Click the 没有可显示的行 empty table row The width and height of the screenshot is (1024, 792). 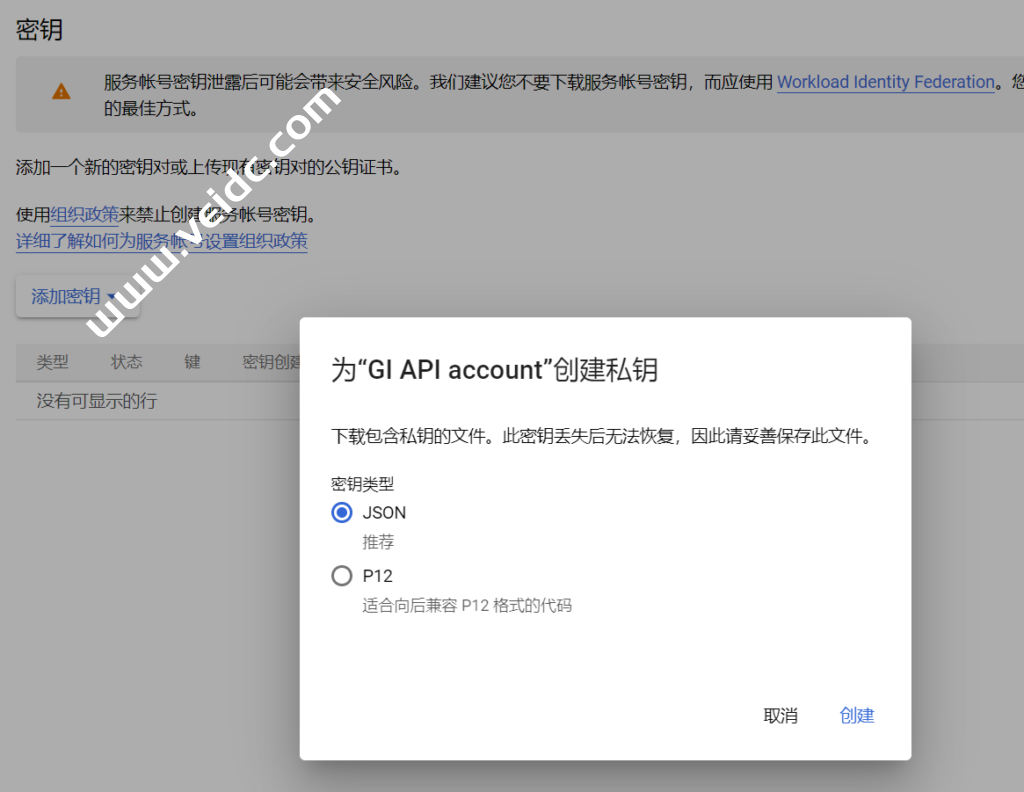(x=97, y=401)
